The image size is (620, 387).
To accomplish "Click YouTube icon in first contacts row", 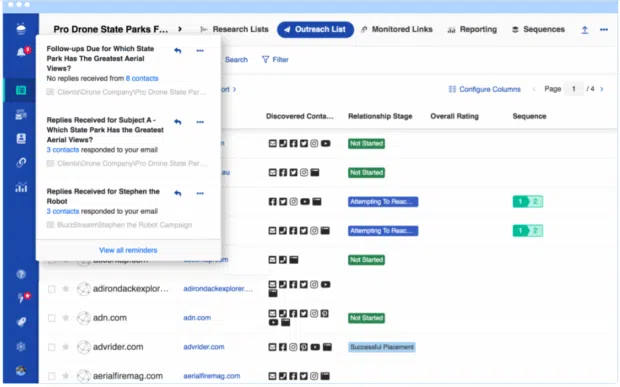I will pyautogui.click(x=325, y=143).
